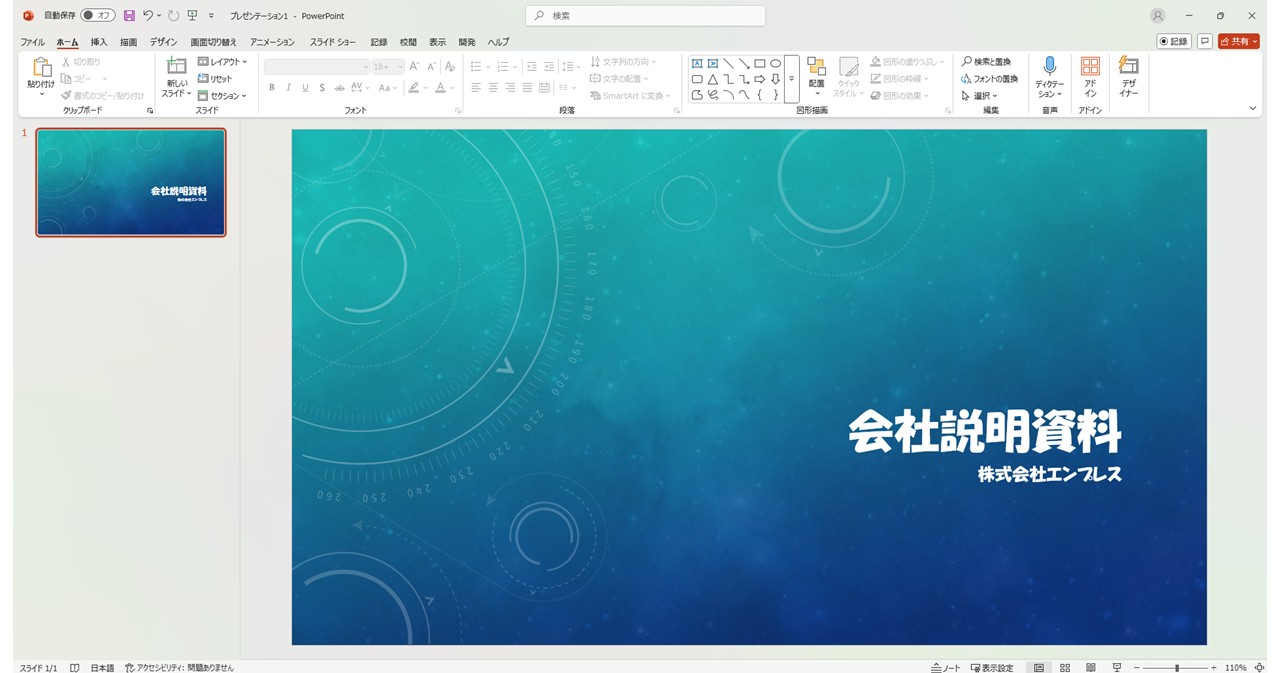Click the Save icon in the title bar
The width and height of the screenshot is (1280, 673).
point(129,16)
